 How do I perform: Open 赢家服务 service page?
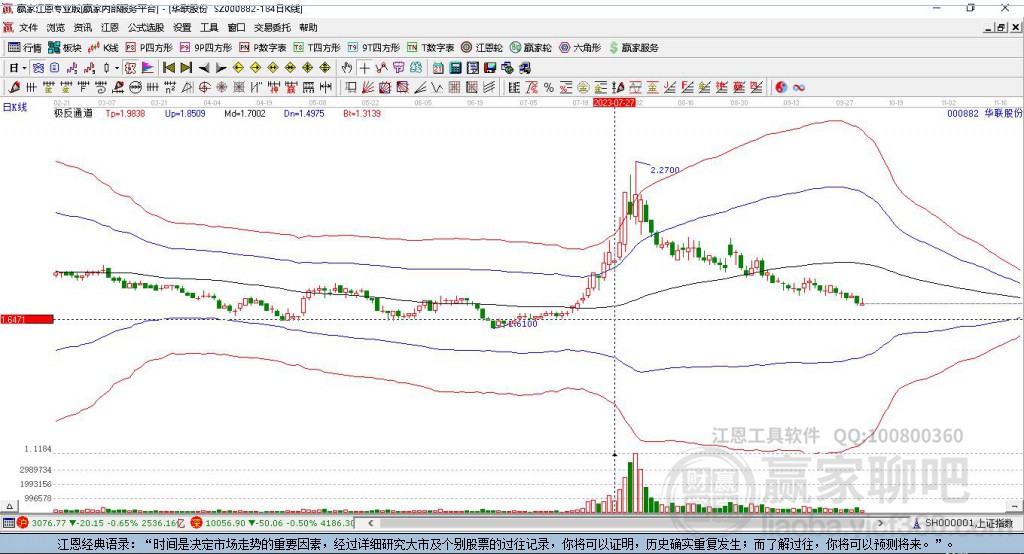(x=633, y=48)
